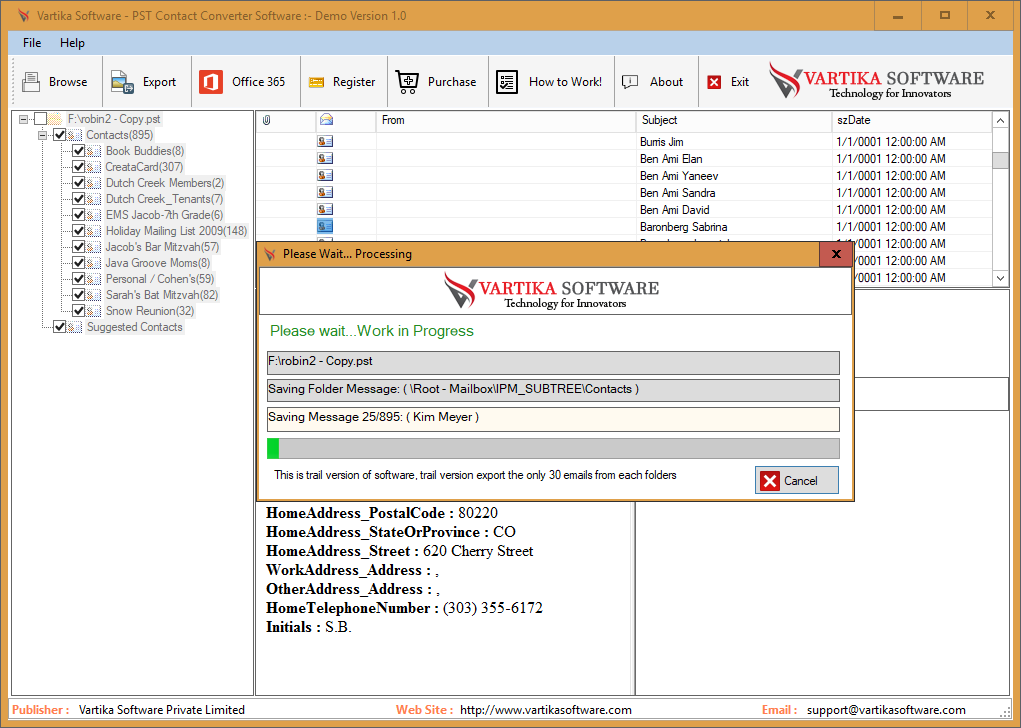This screenshot has height=728, width=1021.
Task: Click the szDate column header
Action: [912, 120]
